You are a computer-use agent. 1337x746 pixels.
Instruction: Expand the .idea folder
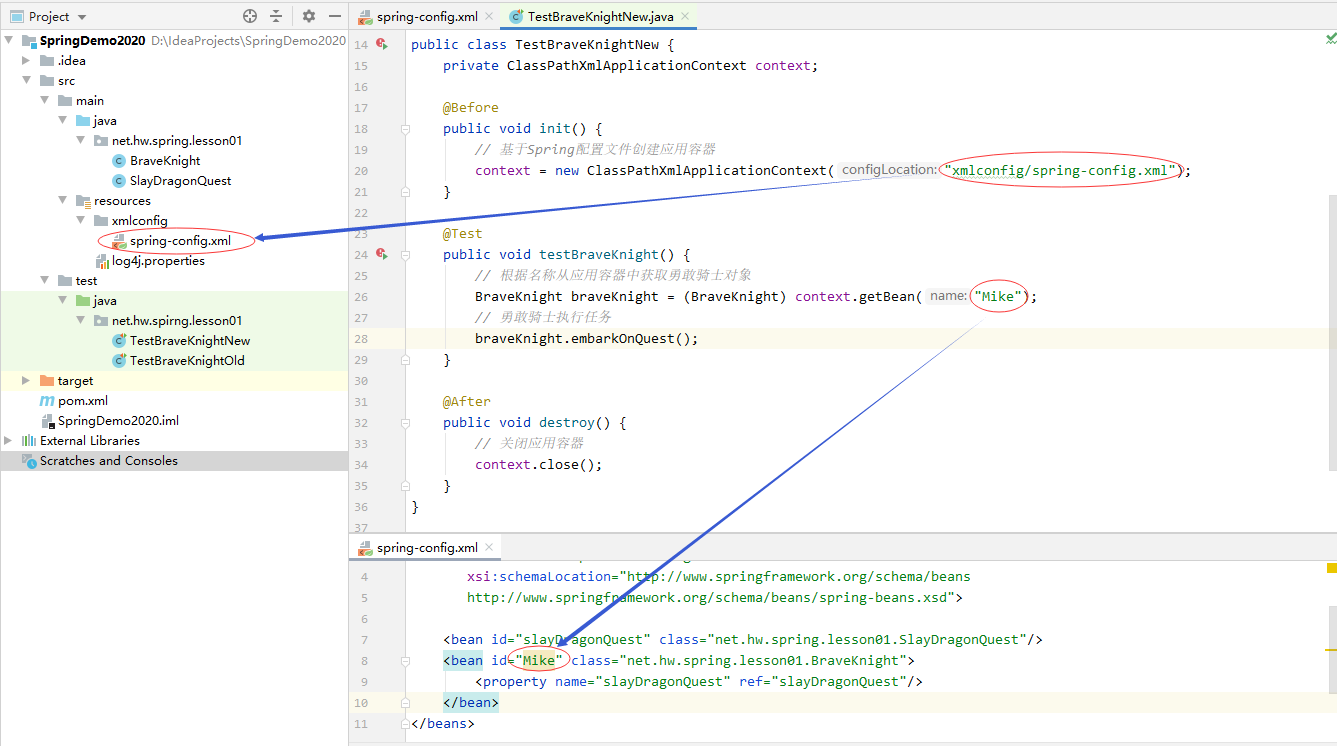pos(27,61)
